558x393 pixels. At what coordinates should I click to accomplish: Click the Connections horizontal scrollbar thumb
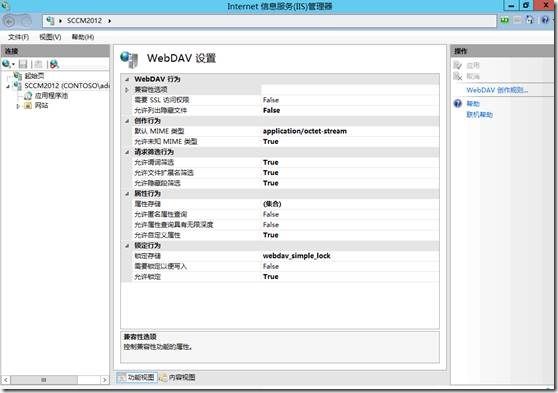click(44, 380)
